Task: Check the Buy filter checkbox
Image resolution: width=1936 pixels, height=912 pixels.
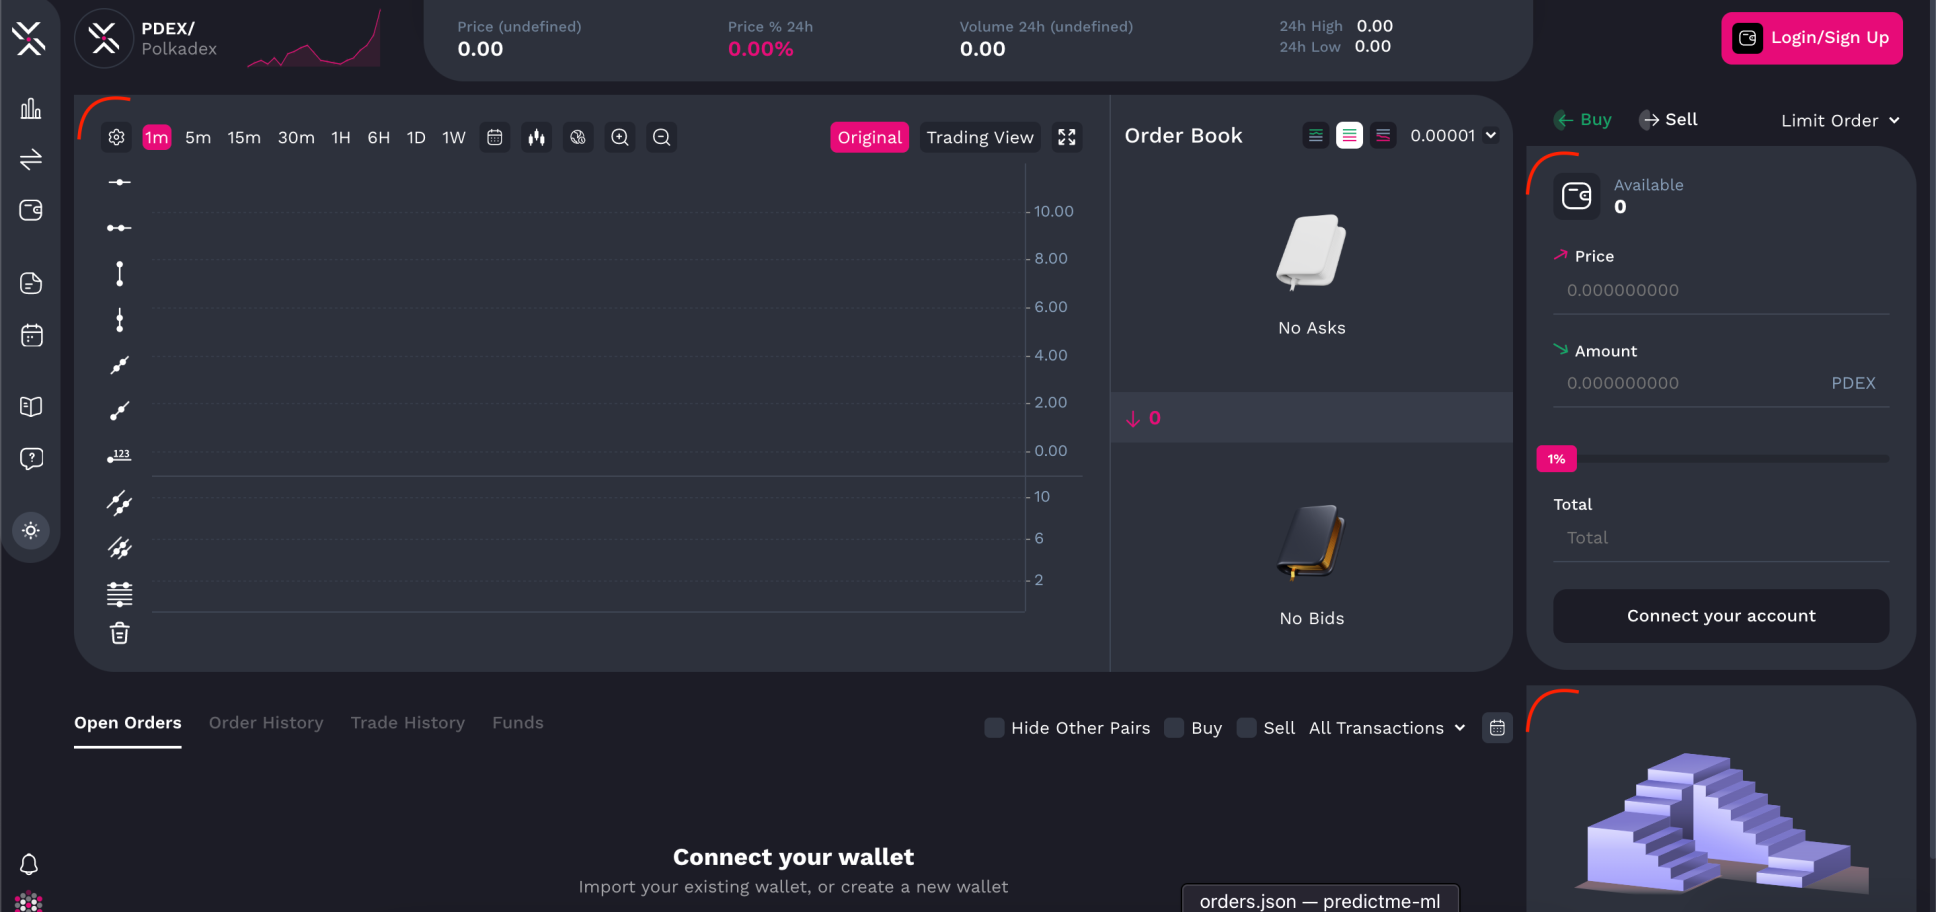Action: click(x=1174, y=728)
